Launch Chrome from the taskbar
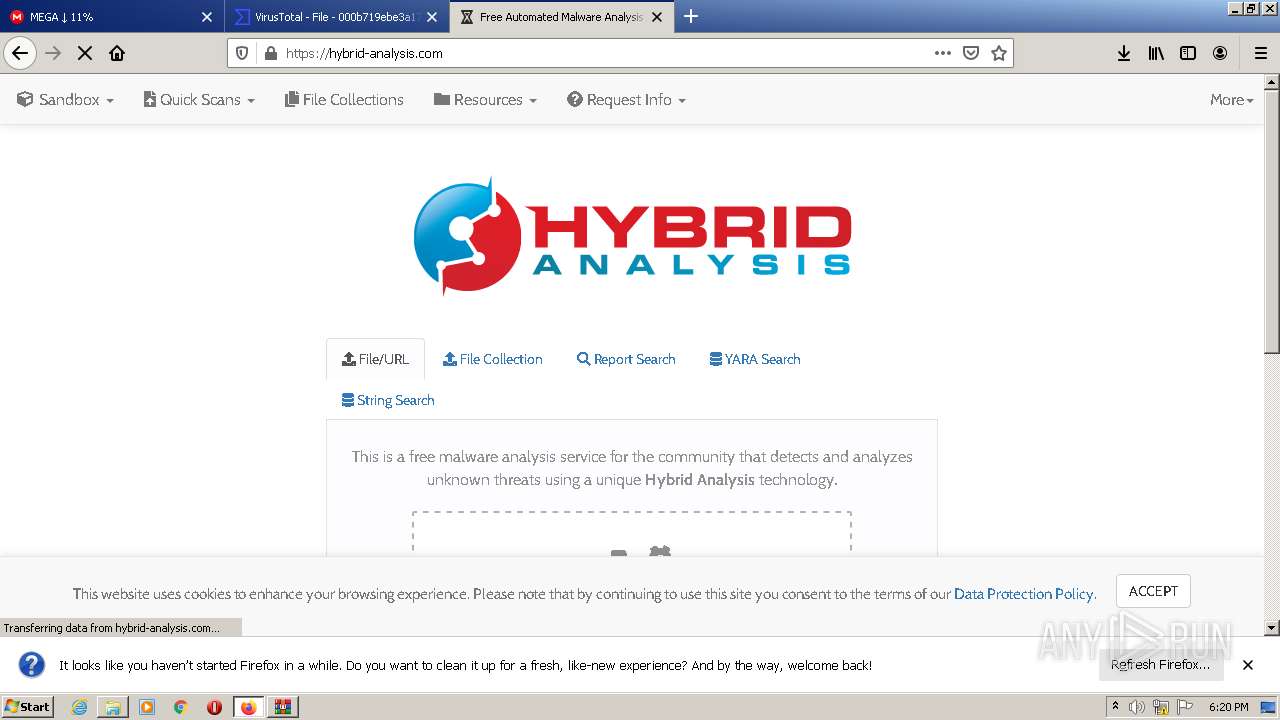1280x720 pixels. [180, 707]
